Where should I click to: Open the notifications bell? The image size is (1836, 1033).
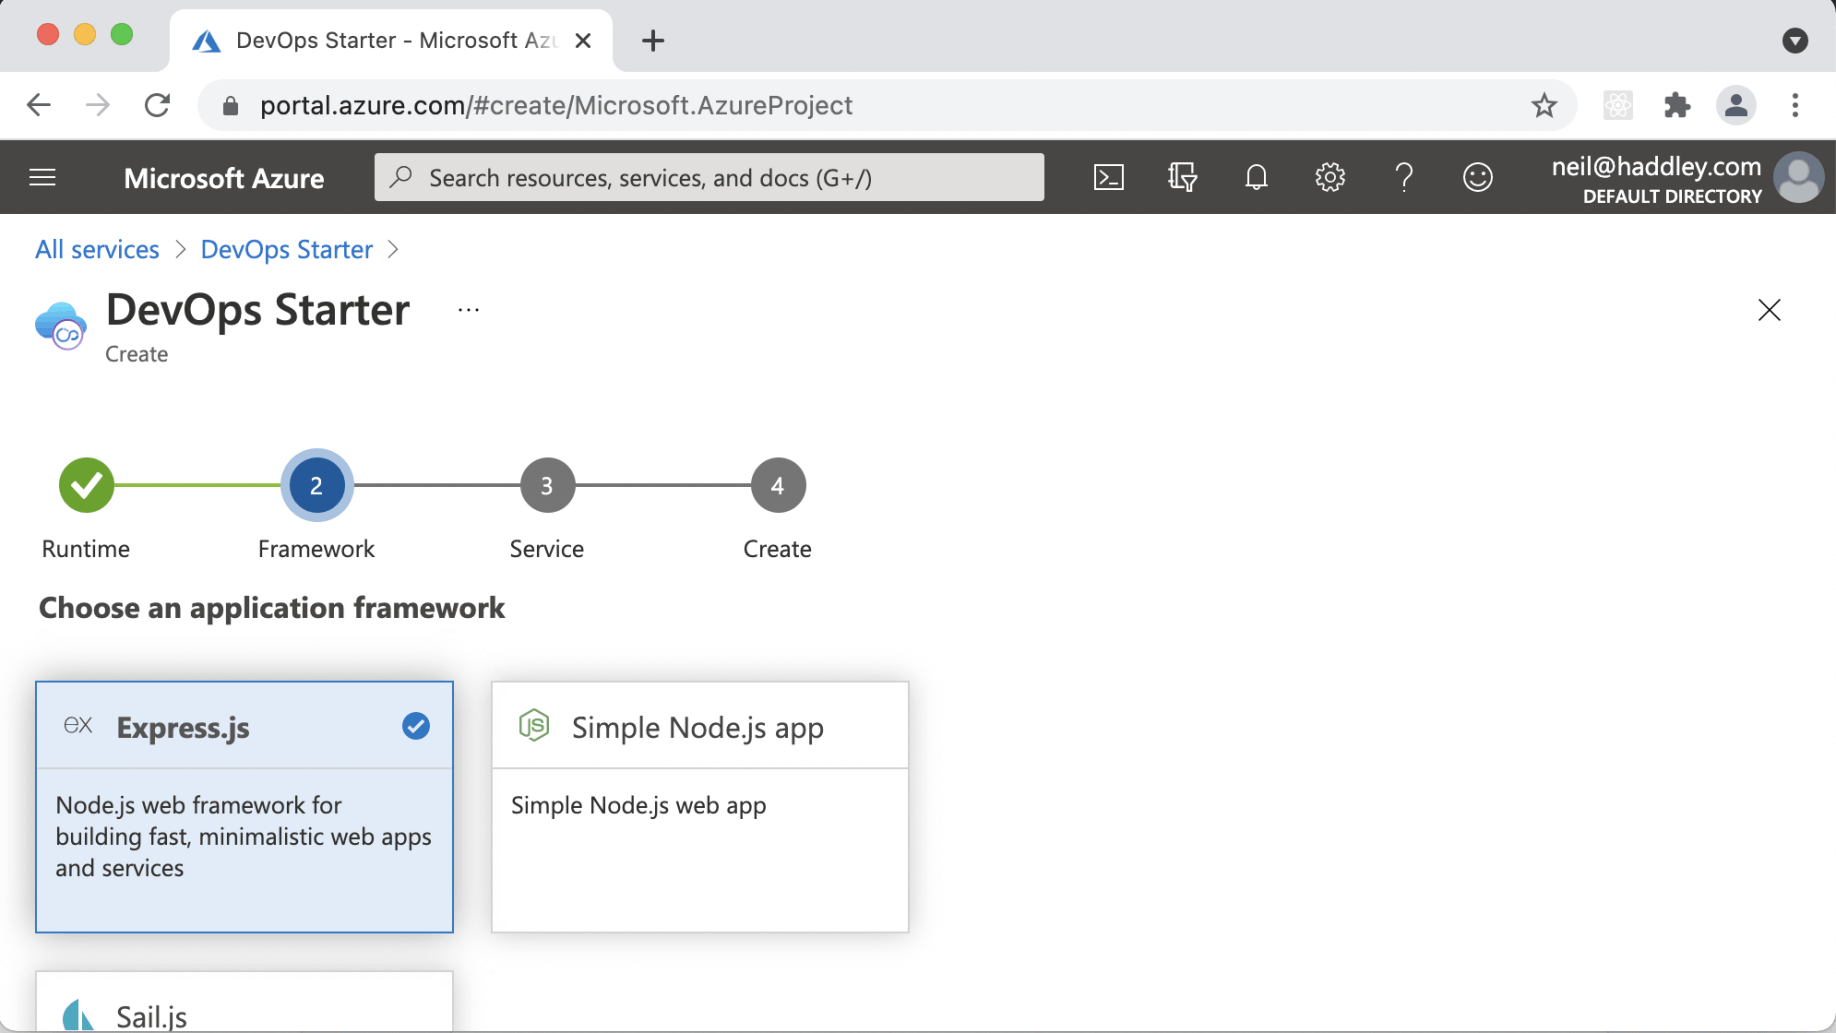tap(1256, 178)
